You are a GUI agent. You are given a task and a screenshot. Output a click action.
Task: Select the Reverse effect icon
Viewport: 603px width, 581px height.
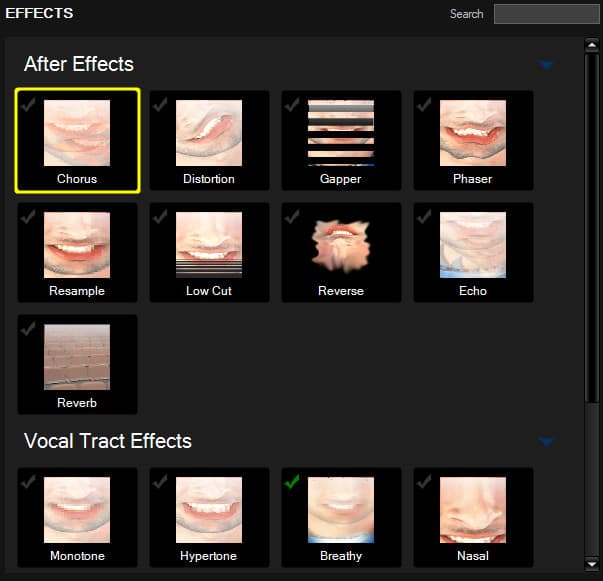point(341,245)
